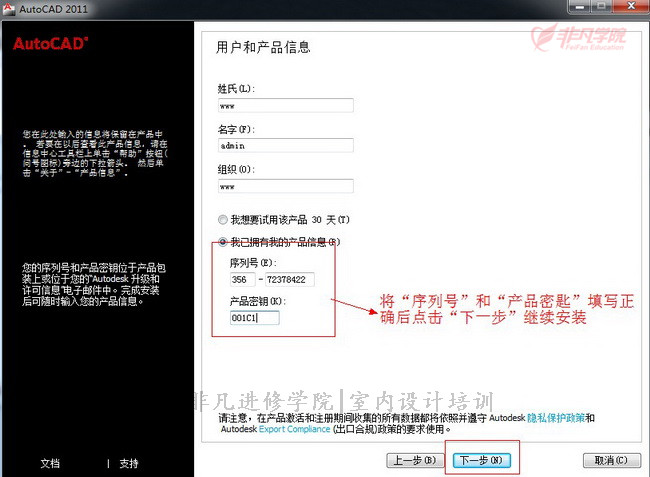Close the AutoCAD 2011 installer window
The height and width of the screenshot is (477, 650).
coord(631,7)
